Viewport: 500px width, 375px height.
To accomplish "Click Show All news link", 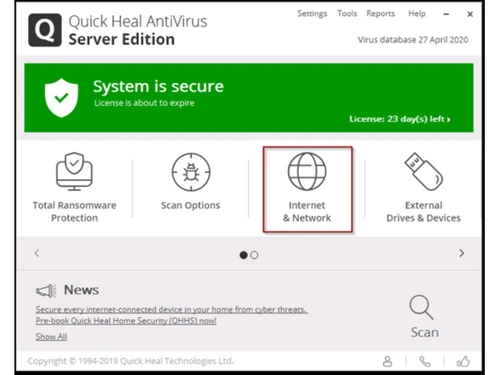I will tap(51, 337).
